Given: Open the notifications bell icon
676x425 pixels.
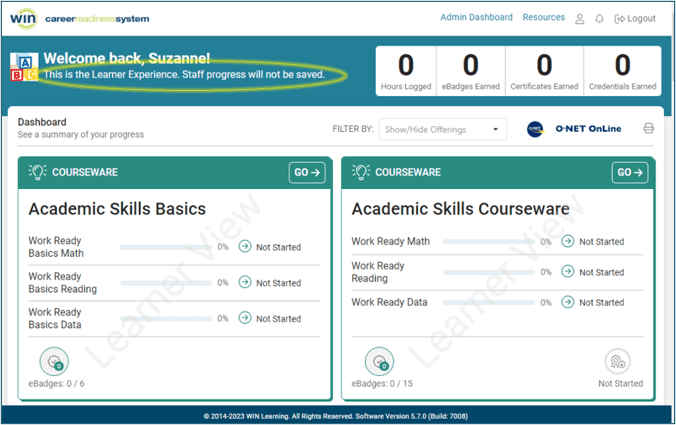Looking at the screenshot, I should pos(599,19).
